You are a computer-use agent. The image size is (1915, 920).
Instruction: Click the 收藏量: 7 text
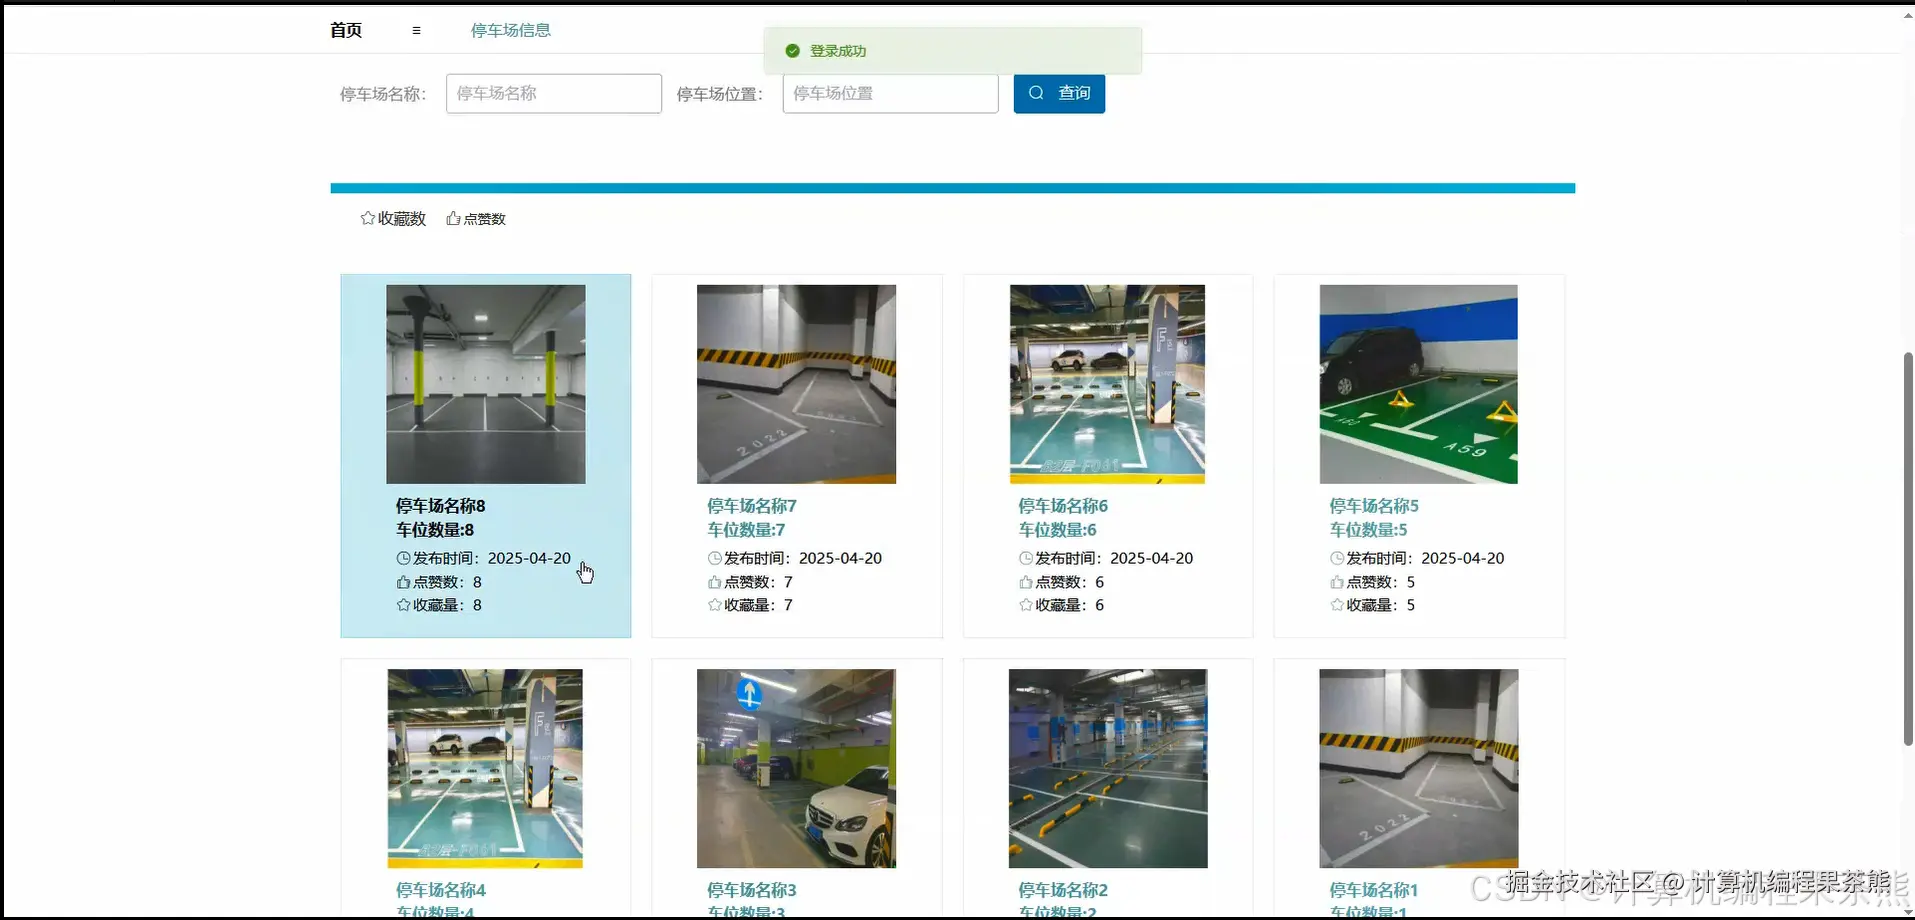pyautogui.click(x=758, y=605)
